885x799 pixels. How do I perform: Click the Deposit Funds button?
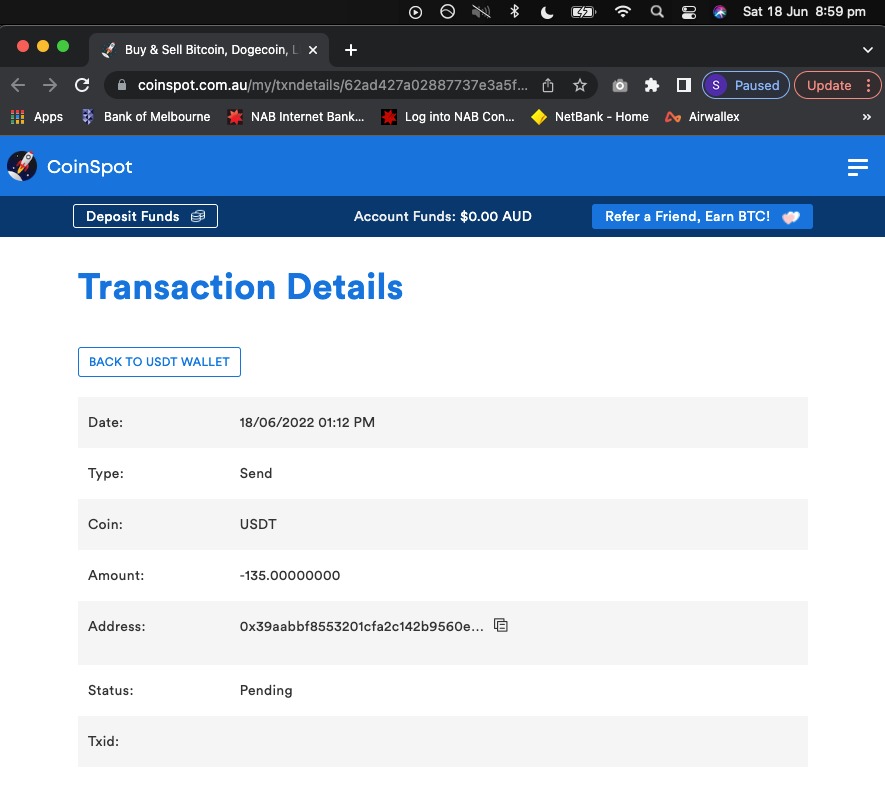pyautogui.click(x=145, y=216)
